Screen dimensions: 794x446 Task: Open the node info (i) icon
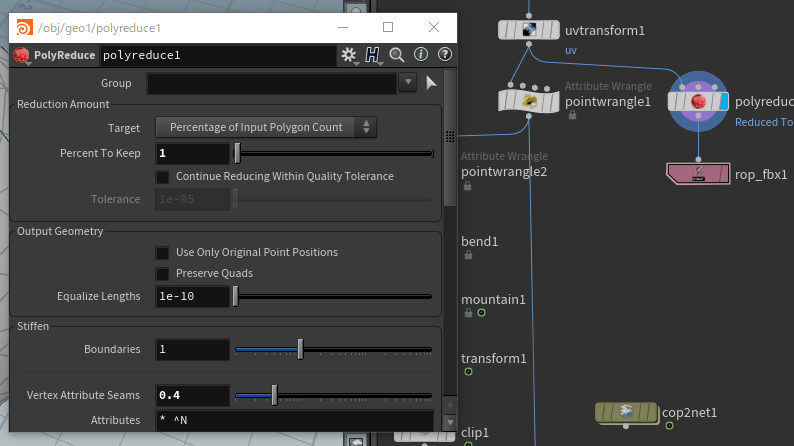(421, 54)
